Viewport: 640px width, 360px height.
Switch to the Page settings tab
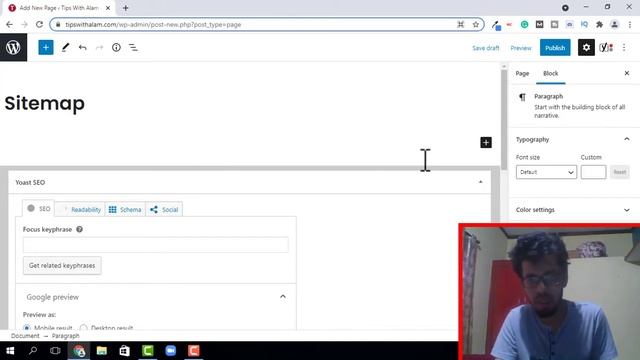(522, 73)
